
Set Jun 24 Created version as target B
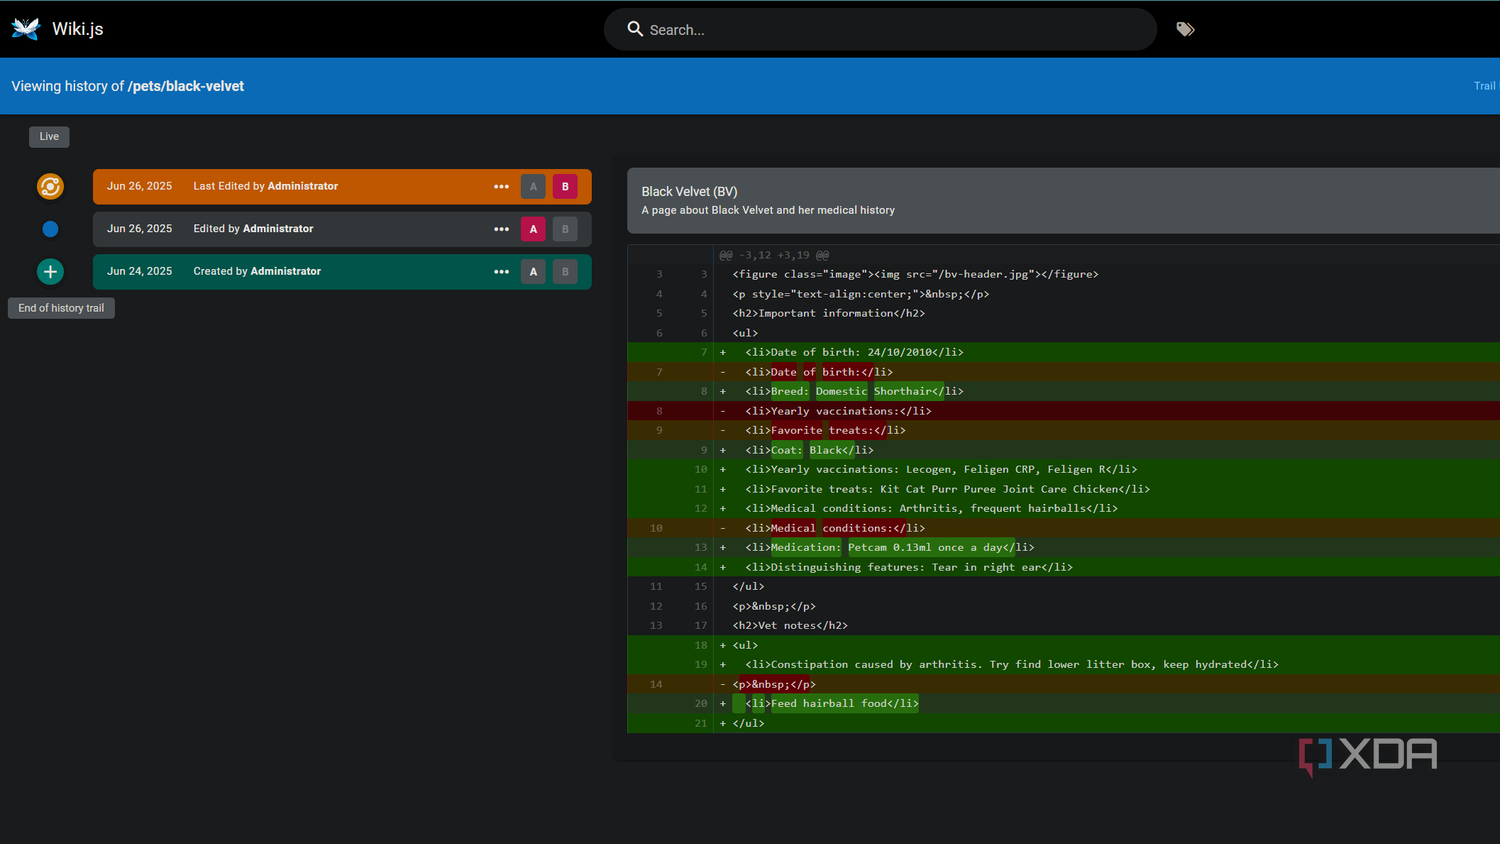click(565, 271)
